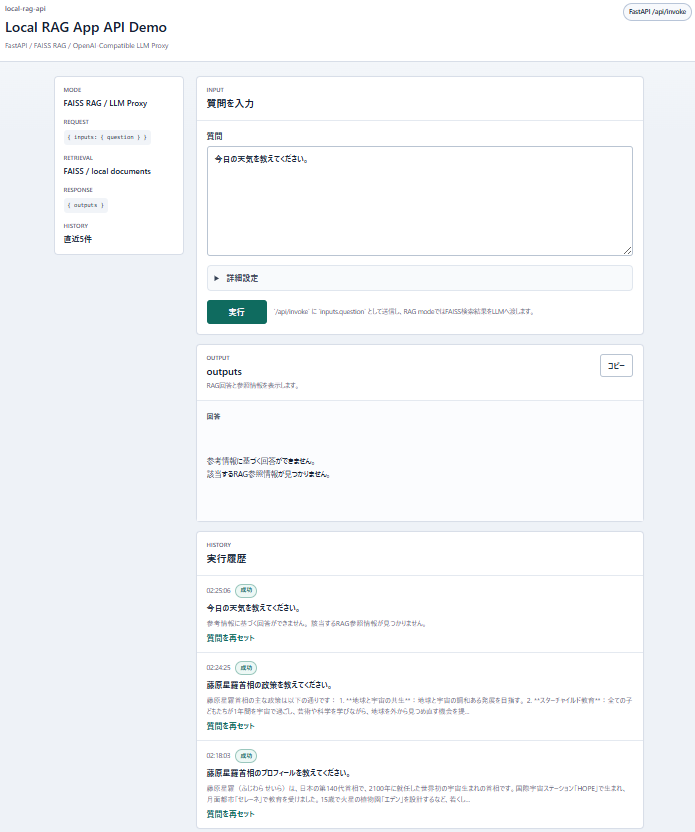Click the 成功 badge at 02:25:06
The height and width of the screenshot is (832, 695).
(x=246, y=591)
